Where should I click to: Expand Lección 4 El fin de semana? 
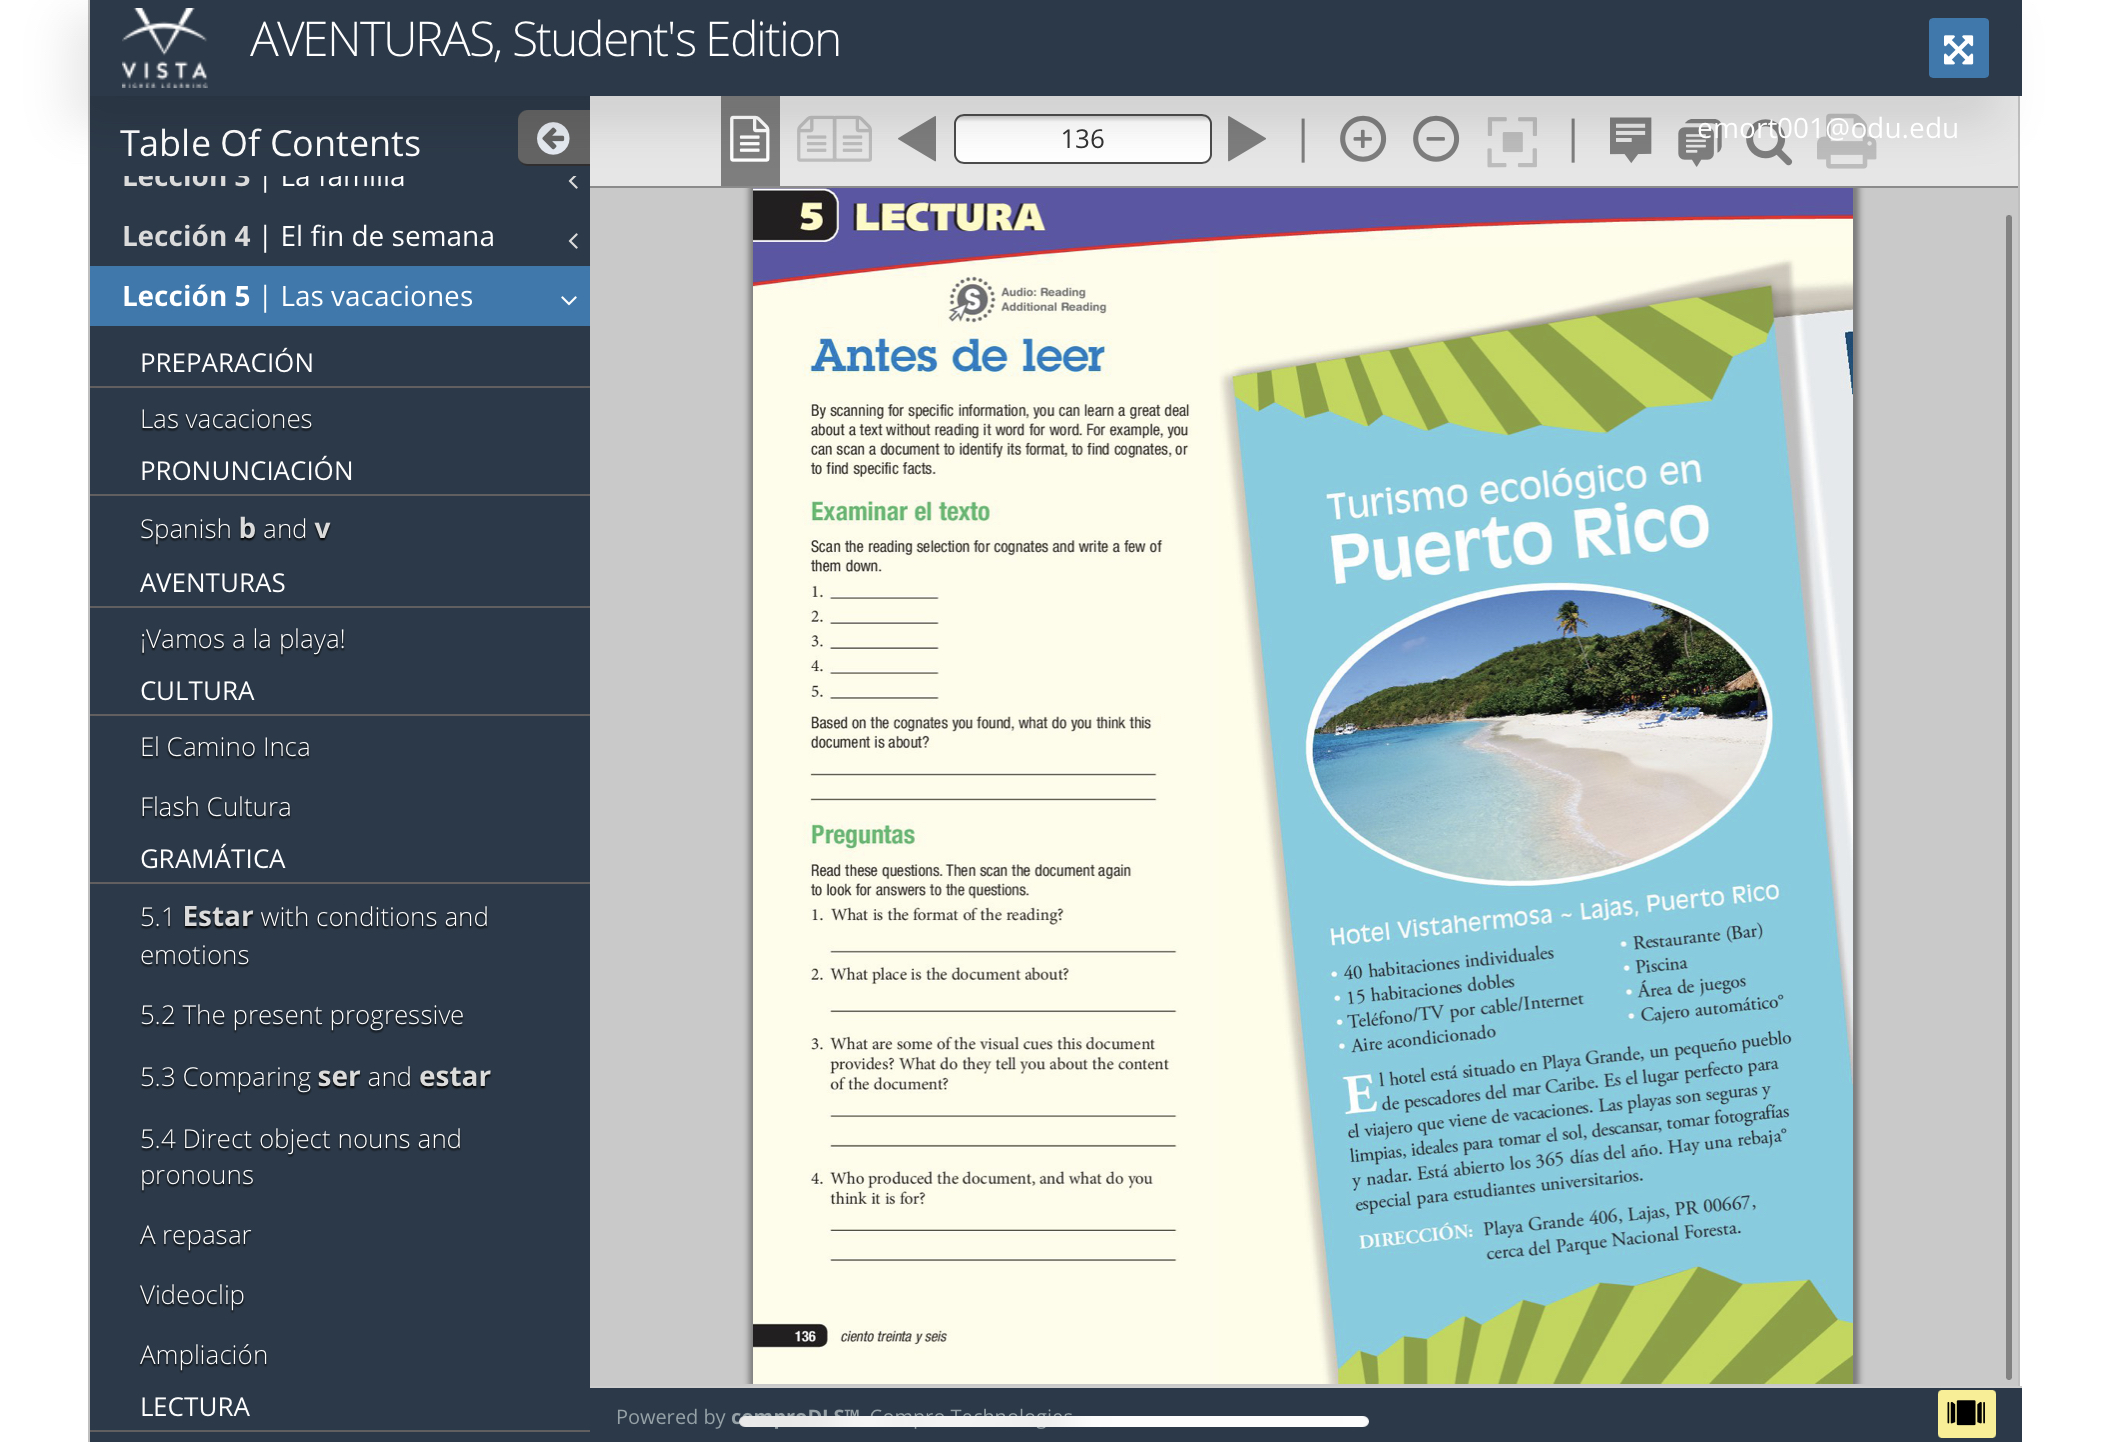click(x=340, y=236)
